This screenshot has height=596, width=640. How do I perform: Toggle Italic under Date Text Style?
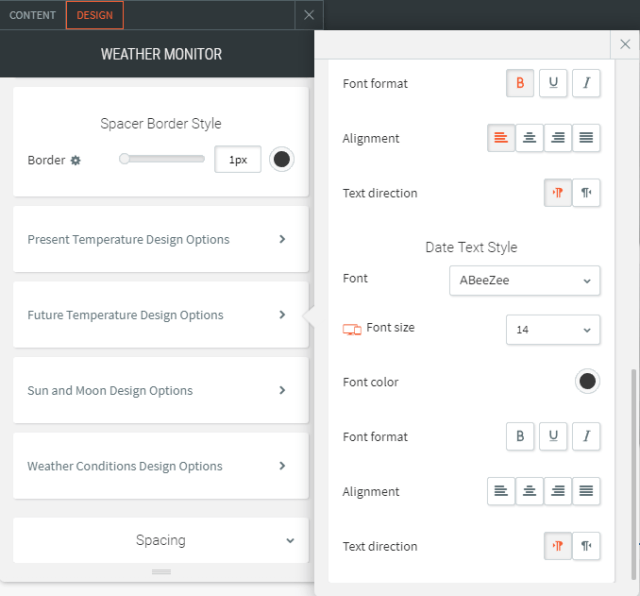click(x=586, y=436)
